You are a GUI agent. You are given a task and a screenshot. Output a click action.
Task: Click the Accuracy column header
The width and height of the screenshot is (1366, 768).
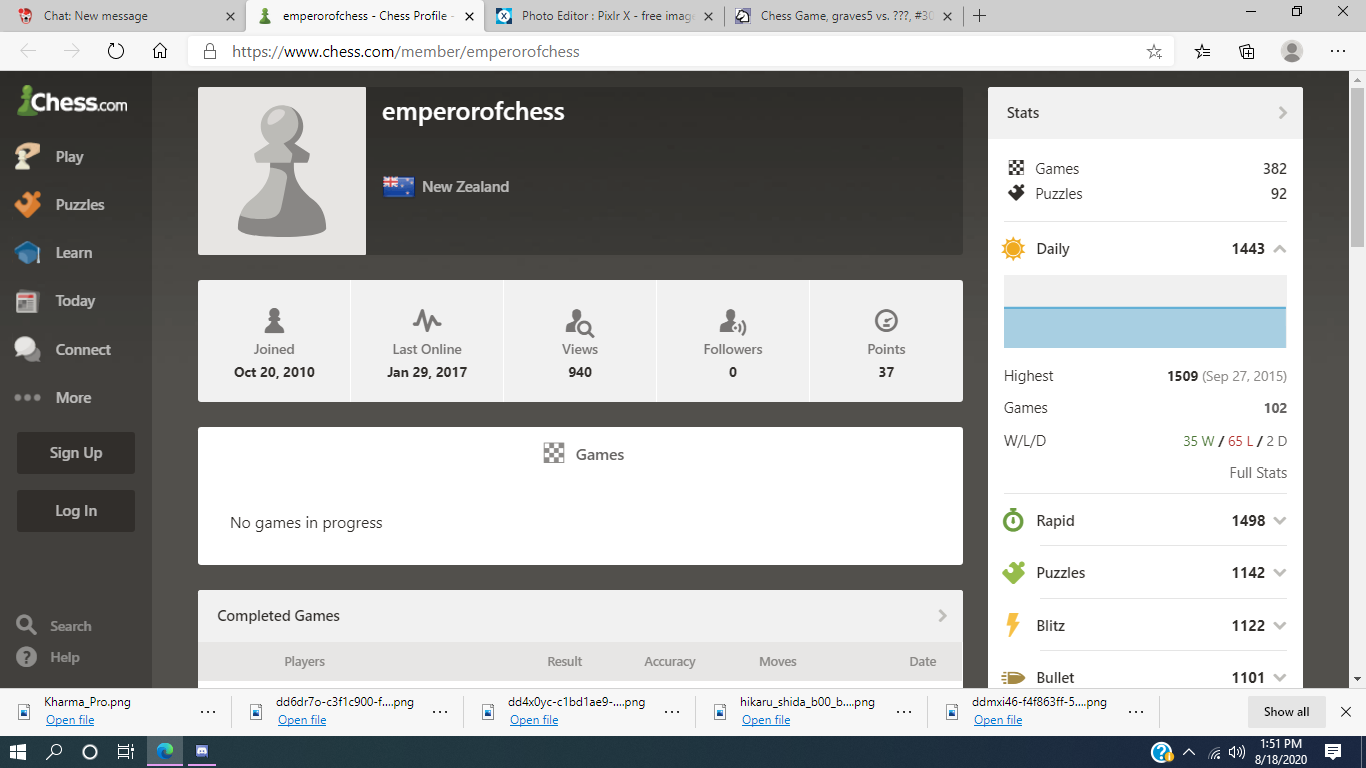pos(670,662)
